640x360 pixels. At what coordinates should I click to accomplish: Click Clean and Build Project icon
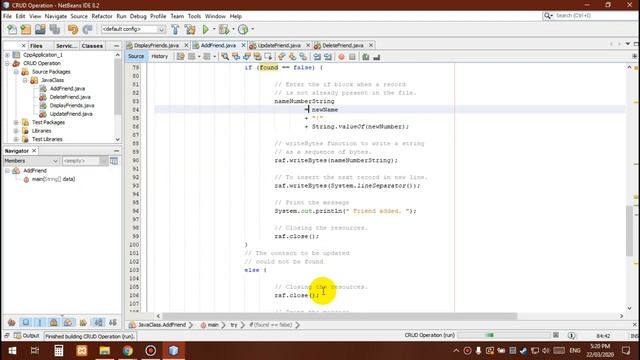[x=190, y=29]
